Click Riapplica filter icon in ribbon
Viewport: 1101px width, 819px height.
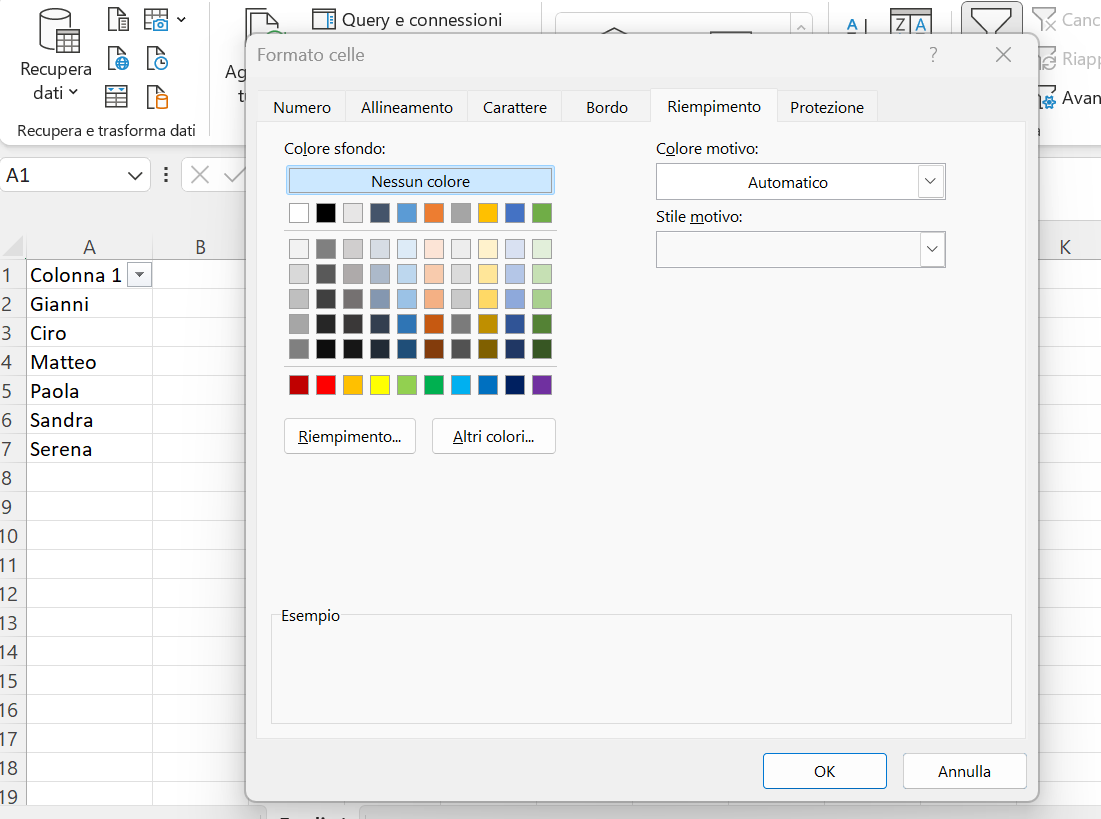1047,58
